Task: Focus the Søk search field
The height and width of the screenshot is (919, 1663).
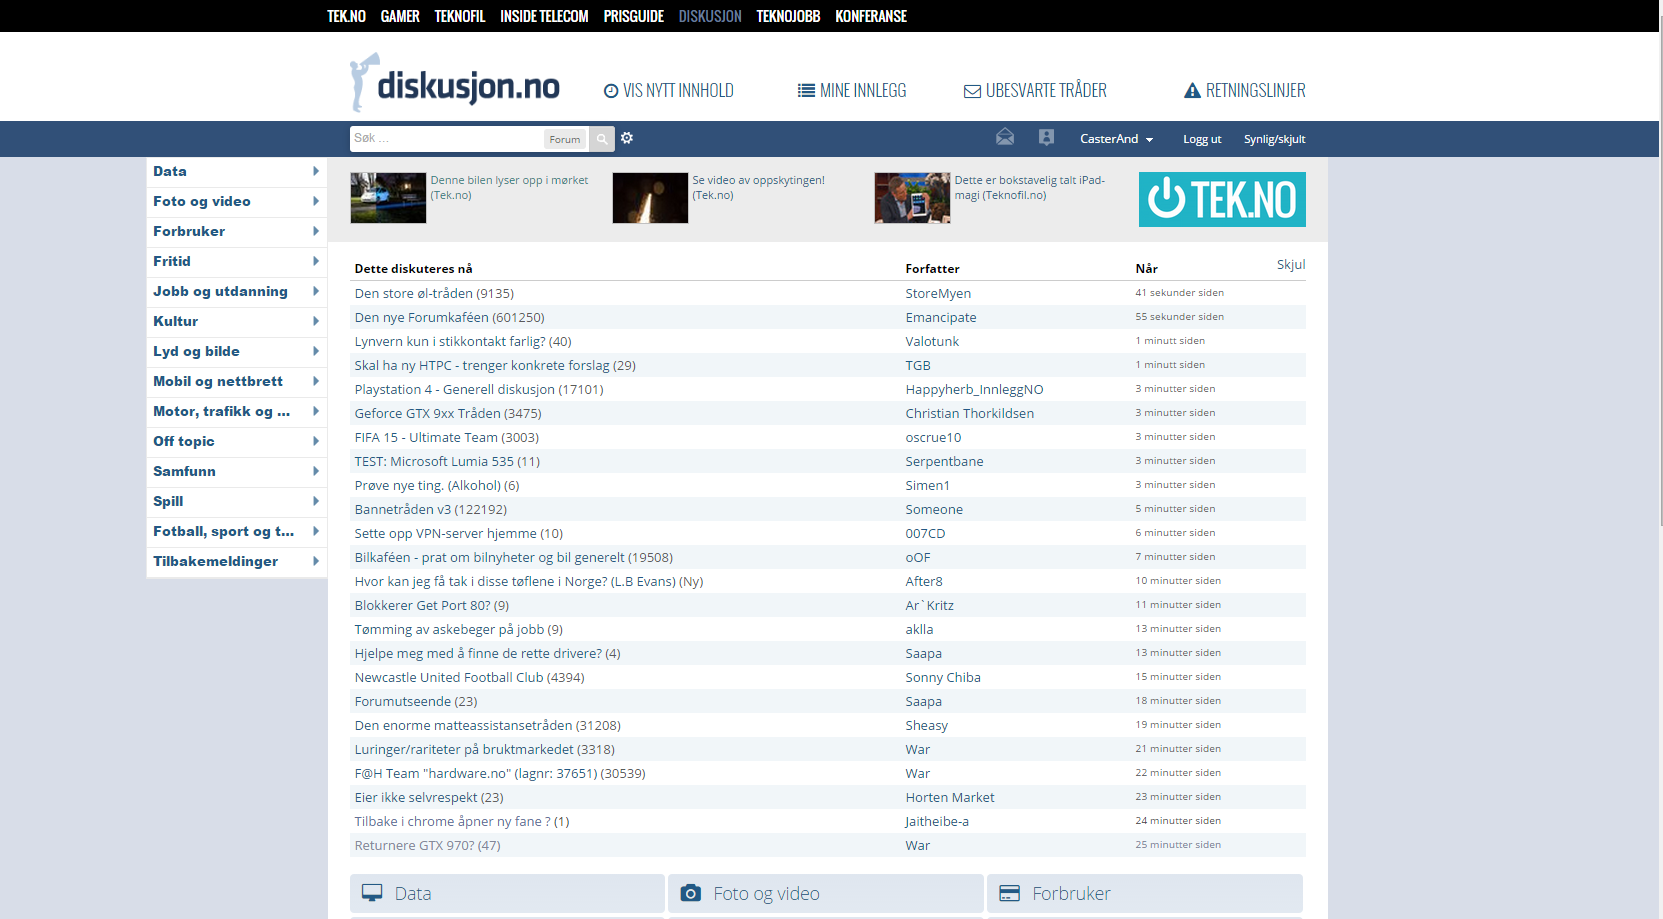Action: [447, 139]
